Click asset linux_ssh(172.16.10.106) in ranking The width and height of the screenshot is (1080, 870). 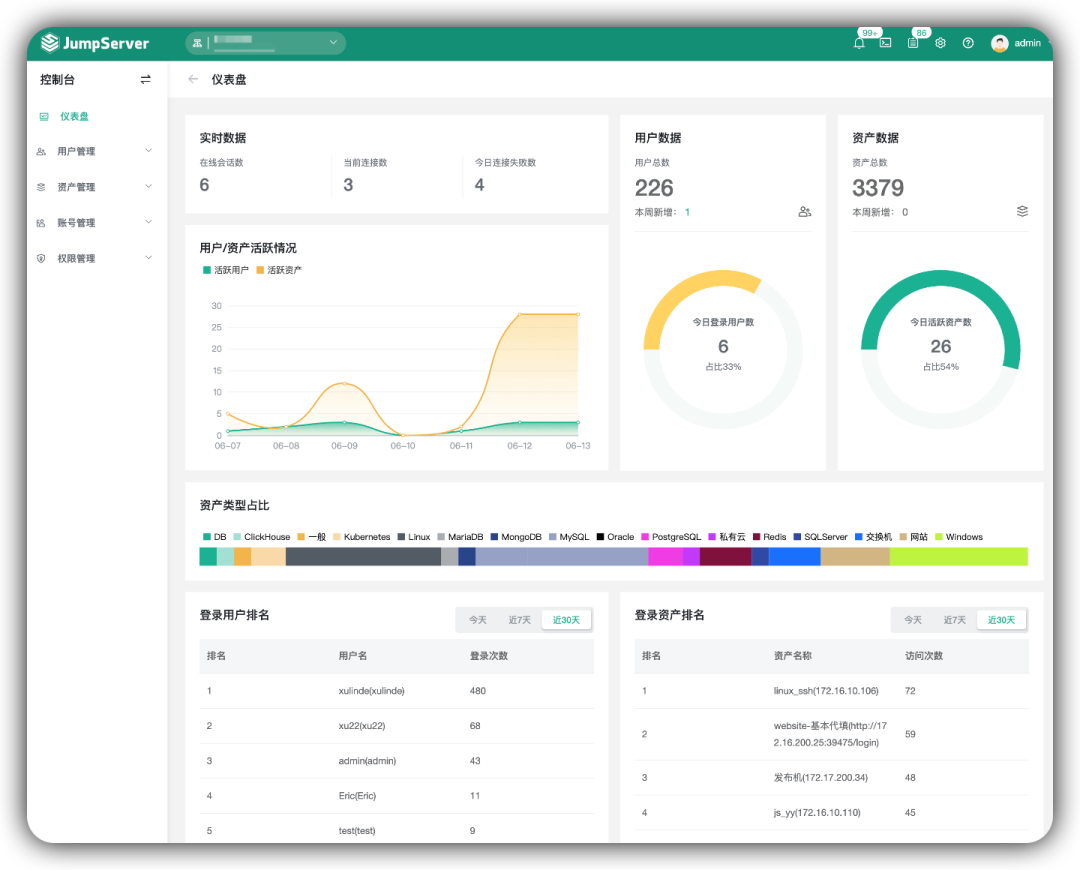(826, 692)
